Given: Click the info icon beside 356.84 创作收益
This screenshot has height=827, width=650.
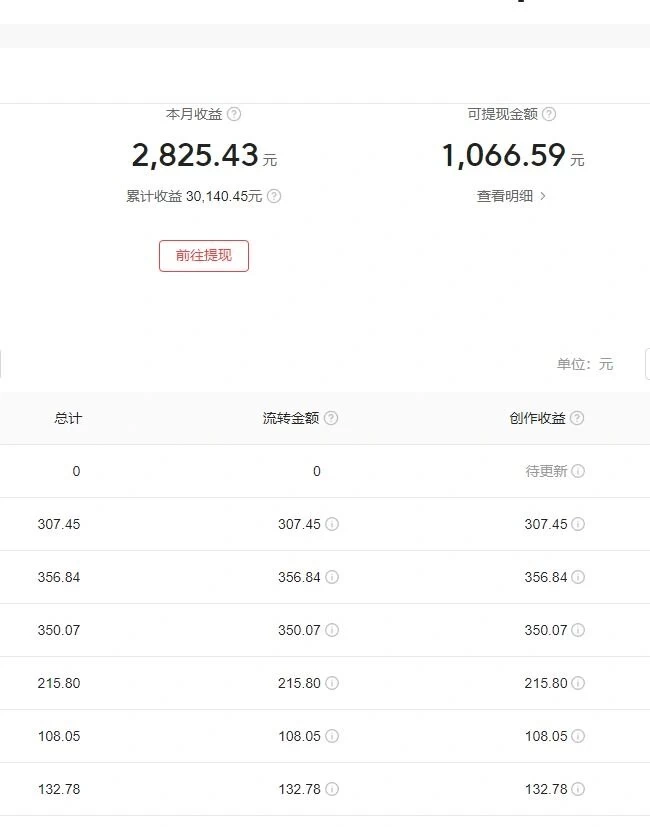Looking at the screenshot, I should coord(576,577).
